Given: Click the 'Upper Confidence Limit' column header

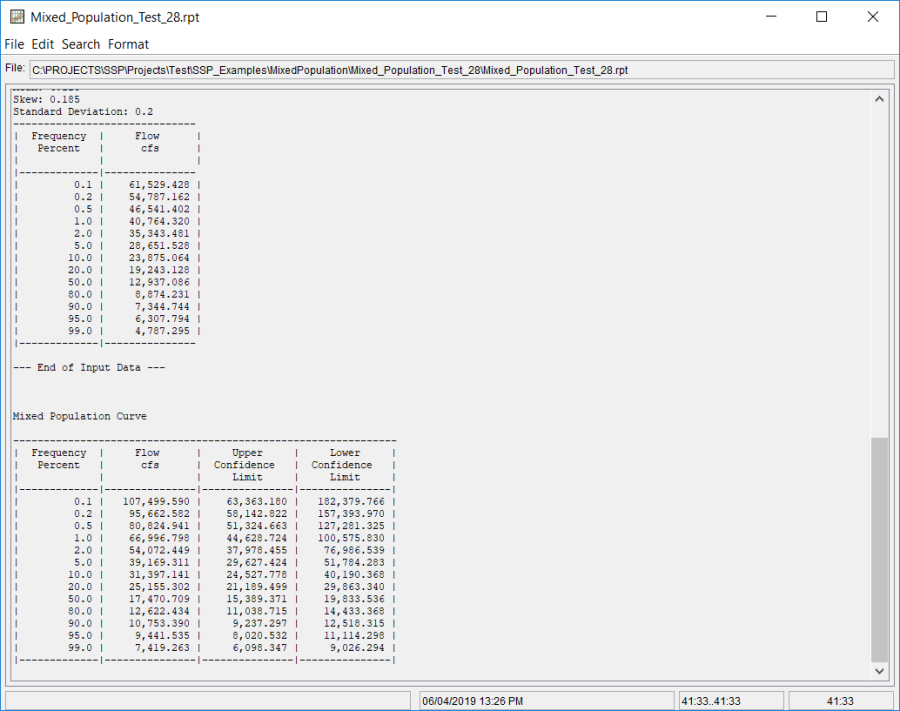Looking at the screenshot, I should click(x=245, y=465).
